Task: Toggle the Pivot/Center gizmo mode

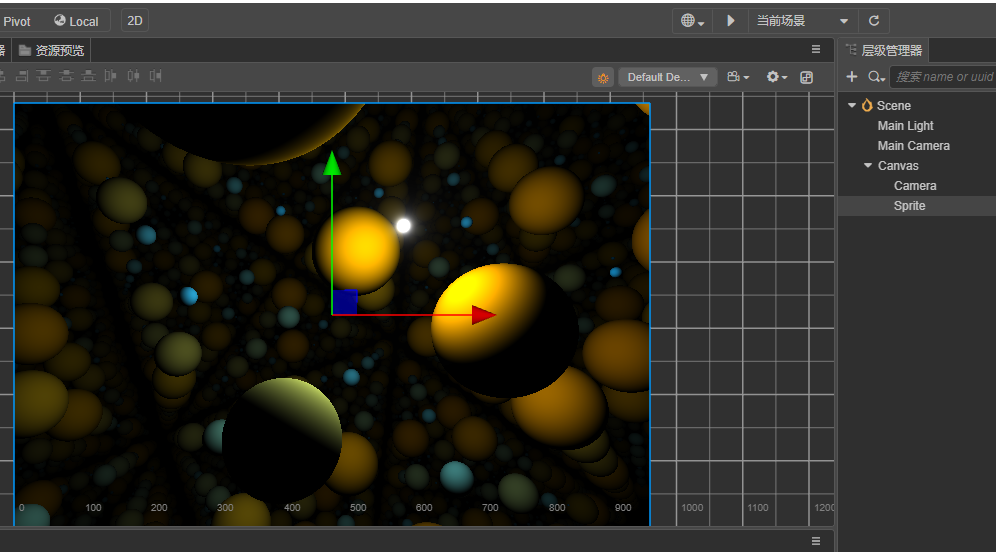Action: pos(17,21)
